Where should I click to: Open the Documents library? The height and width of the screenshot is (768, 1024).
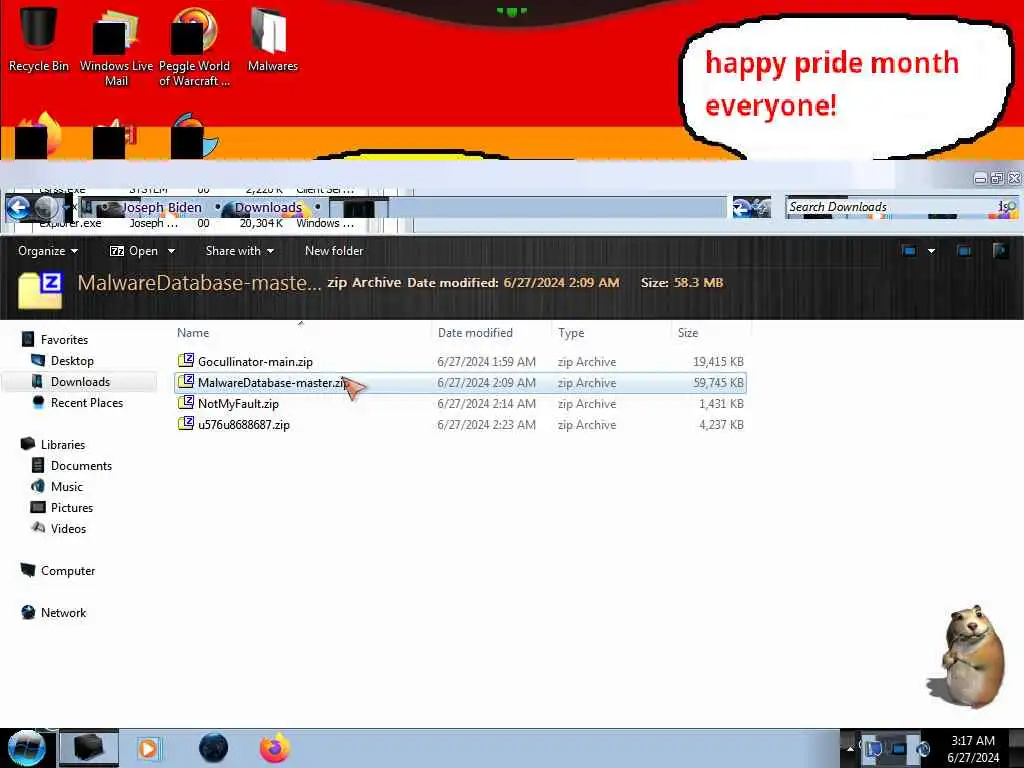coord(81,466)
